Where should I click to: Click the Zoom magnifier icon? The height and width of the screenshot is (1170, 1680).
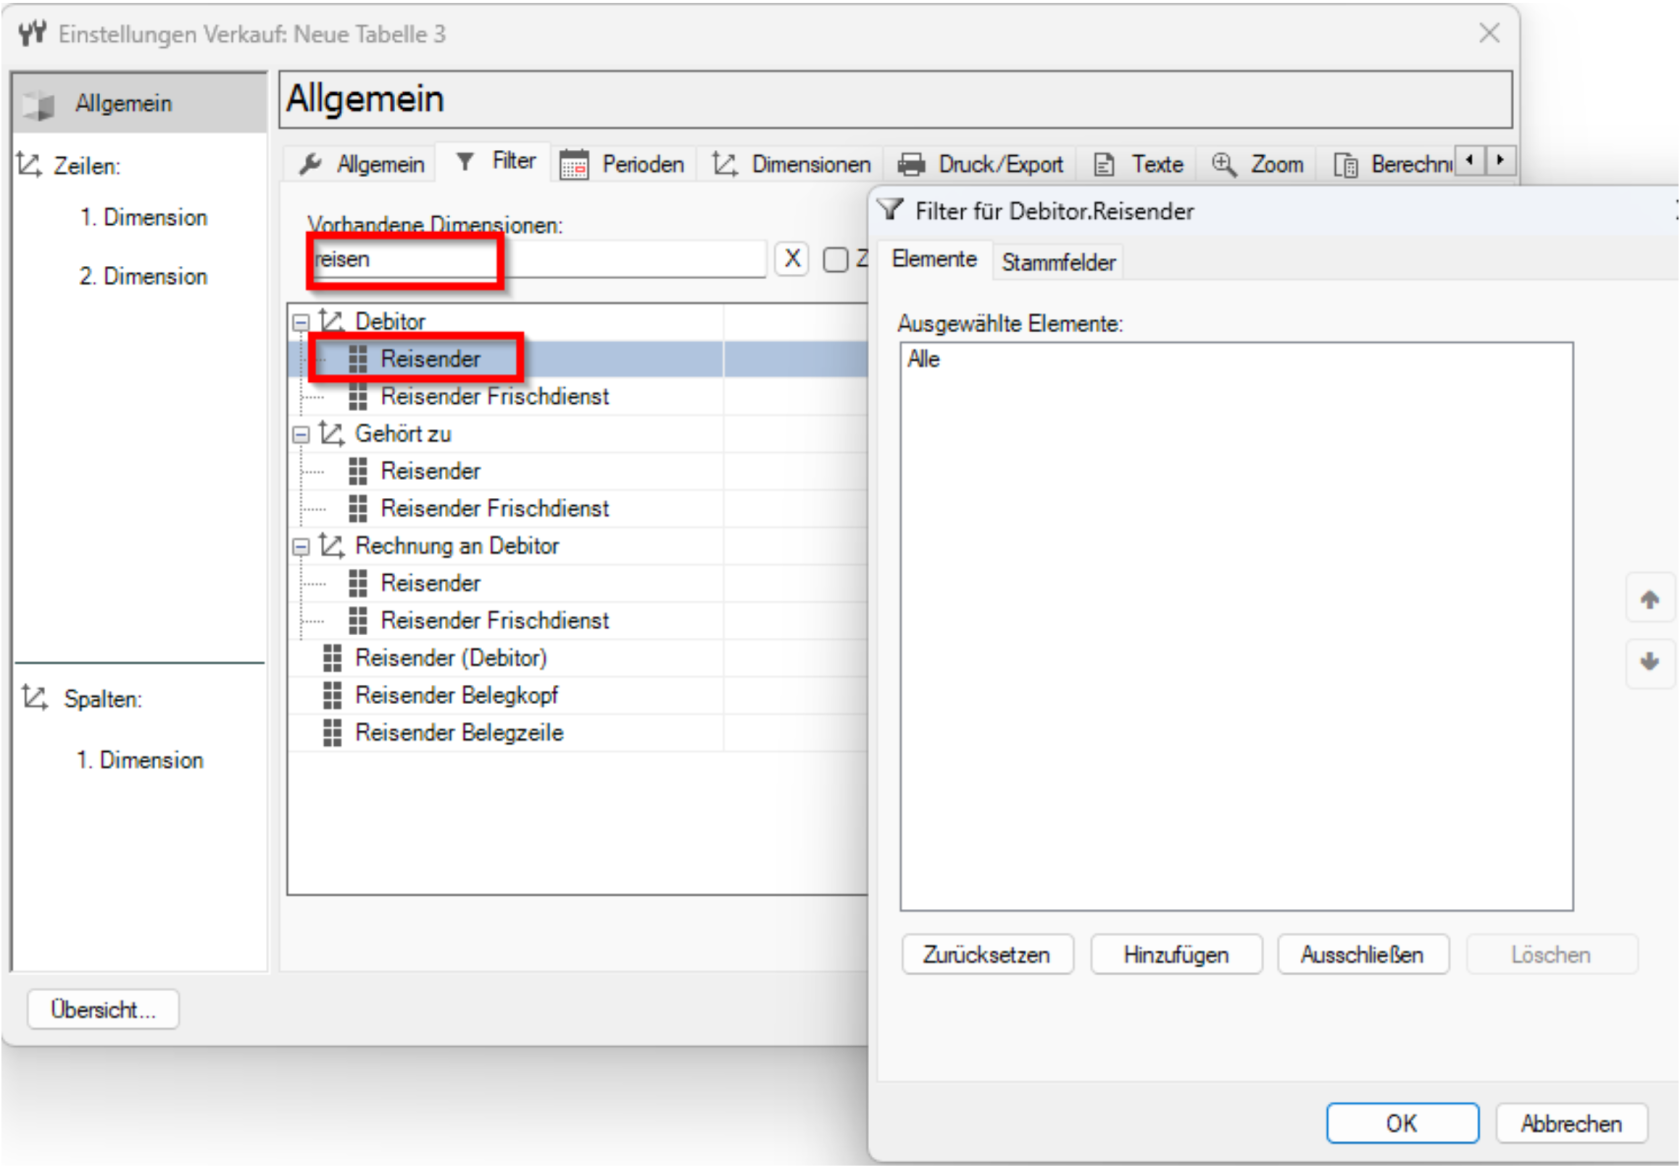[x=1224, y=164]
